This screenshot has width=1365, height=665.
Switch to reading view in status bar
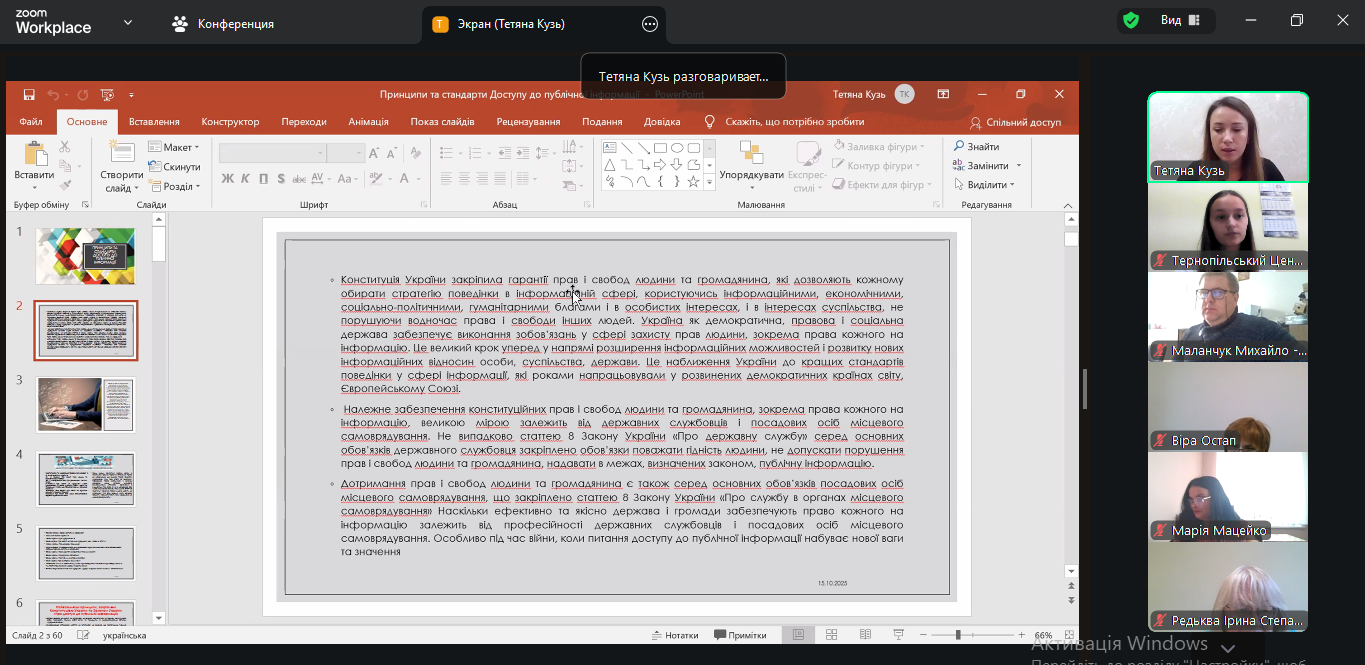pos(865,635)
